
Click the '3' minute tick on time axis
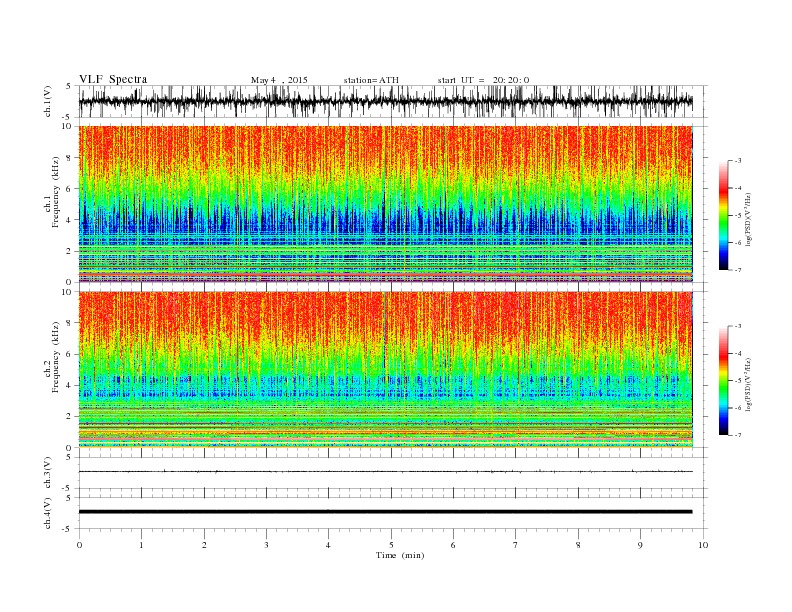266,545
